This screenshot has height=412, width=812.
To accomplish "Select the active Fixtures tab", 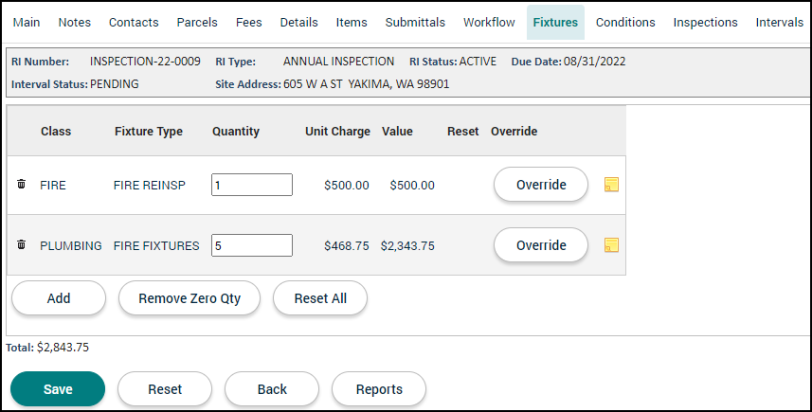I will point(556,22).
